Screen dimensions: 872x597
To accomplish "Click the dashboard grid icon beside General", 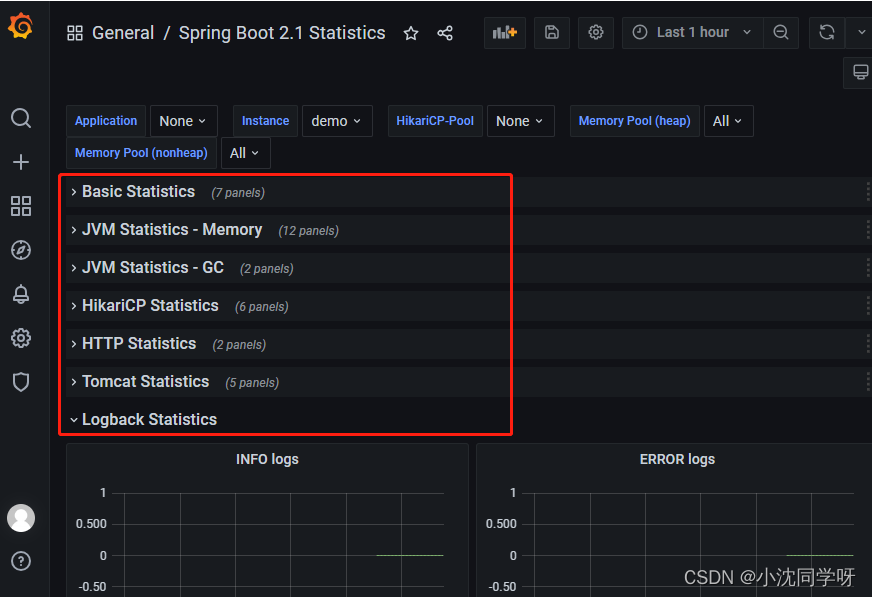I will tap(75, 33).
